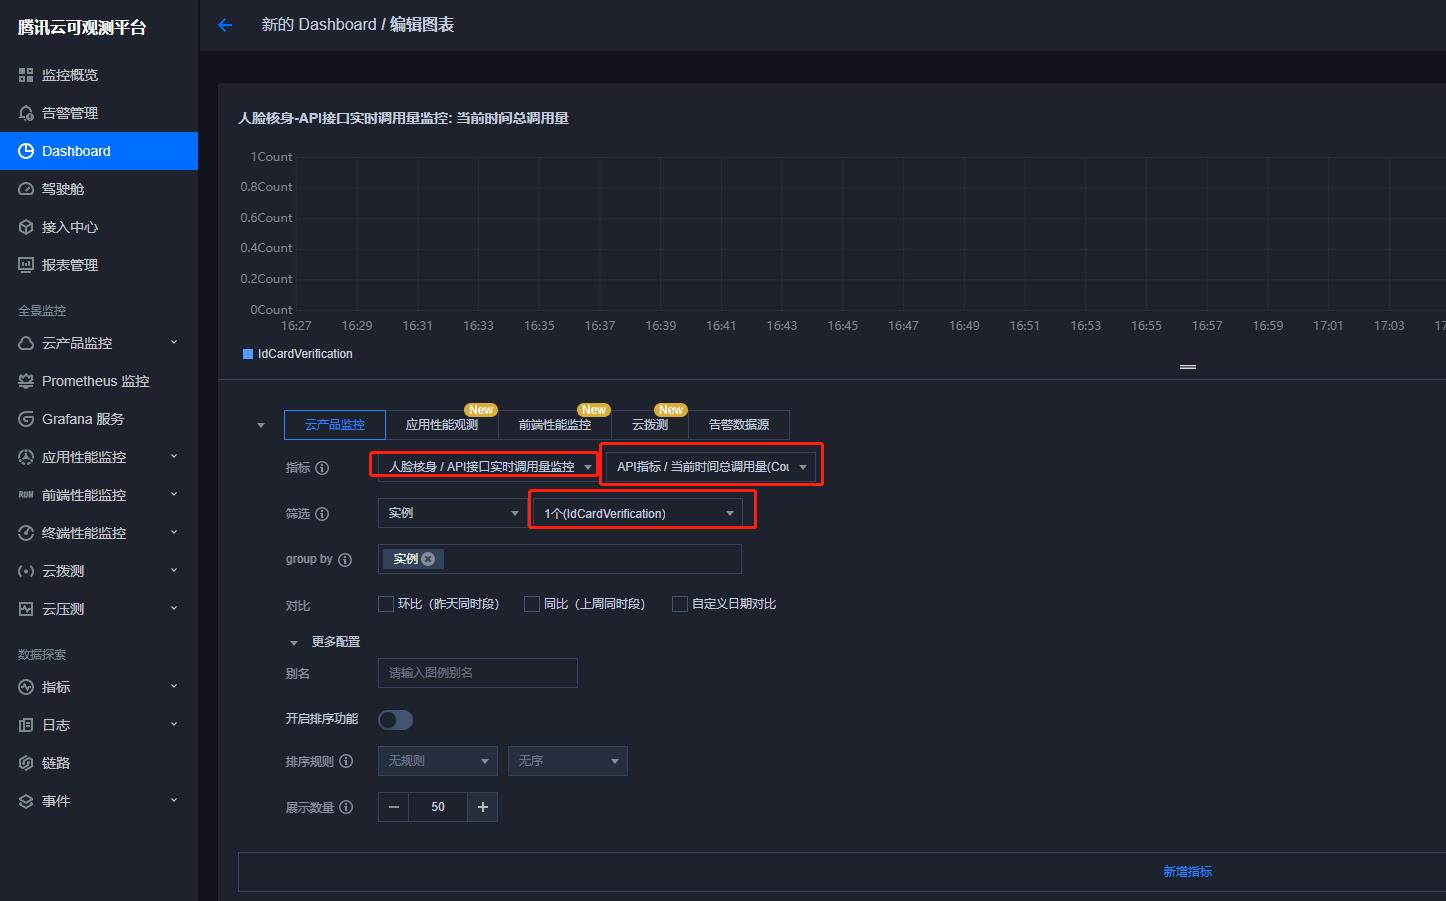Check the 同比（上周同时段）checkbox
This screenshot has width=1446, height=901.
[x=532, y=604]
